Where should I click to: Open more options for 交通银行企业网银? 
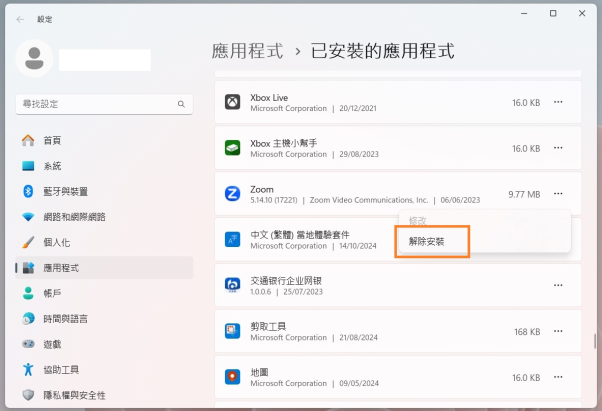tap(558, 285)
